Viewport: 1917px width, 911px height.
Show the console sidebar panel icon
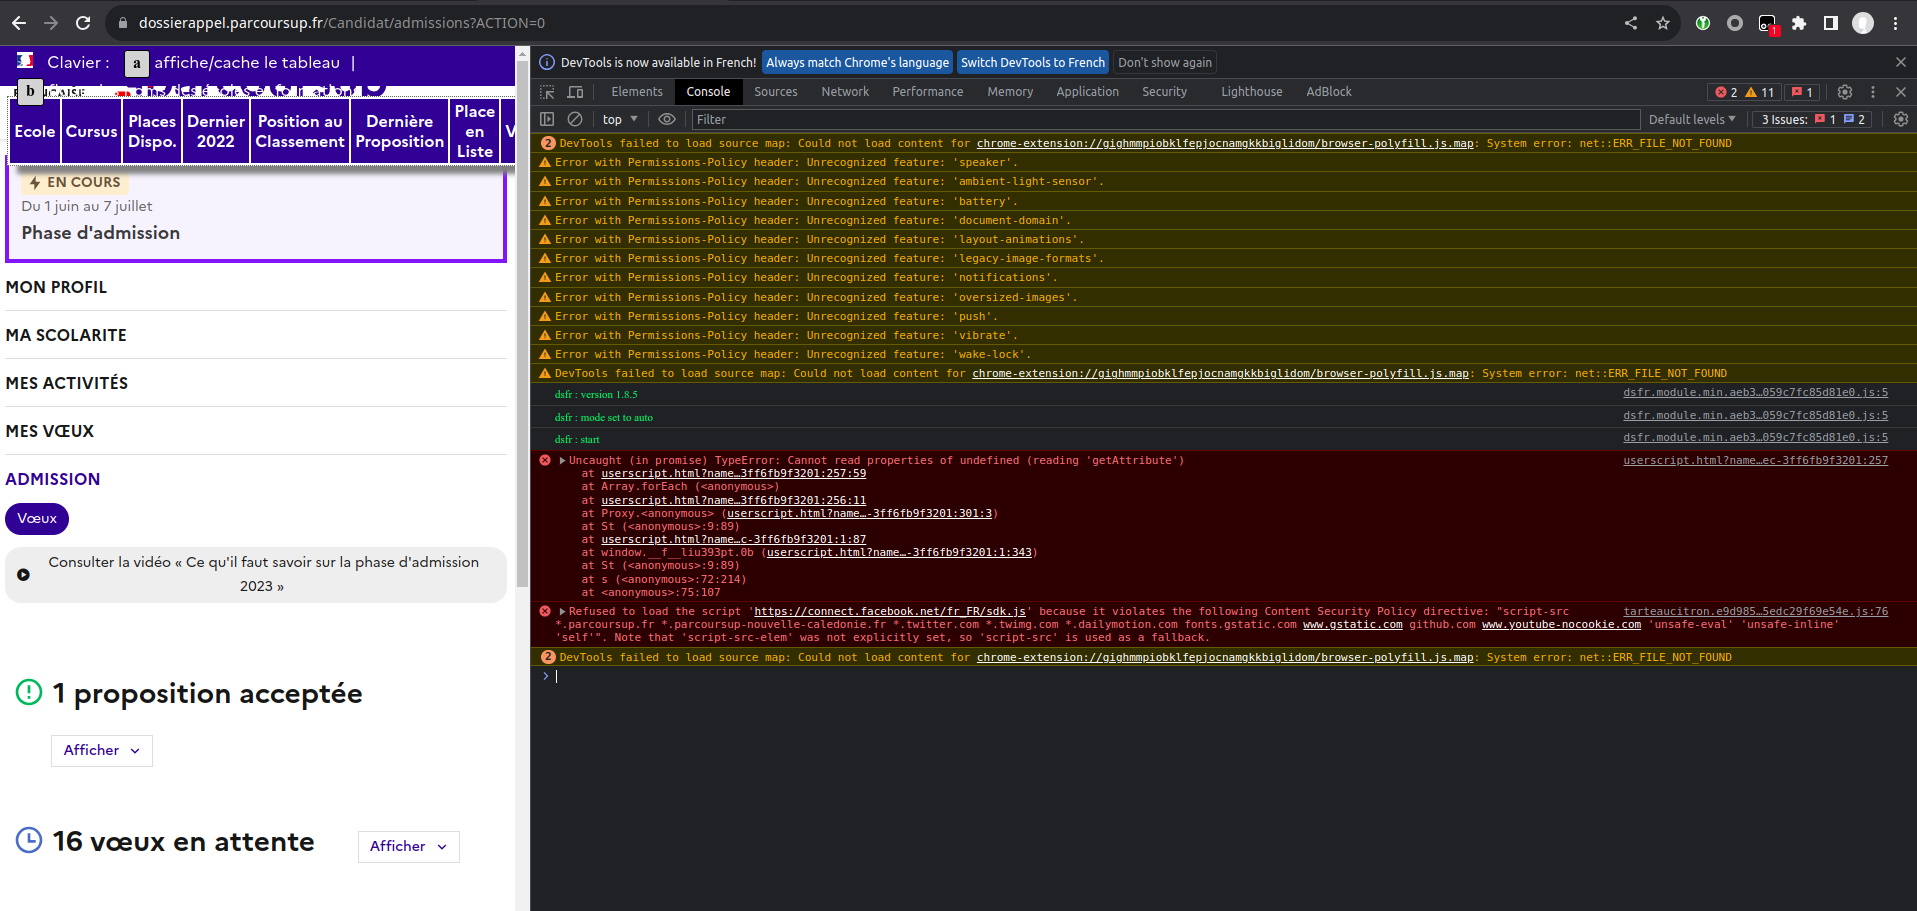coord(547,119)
